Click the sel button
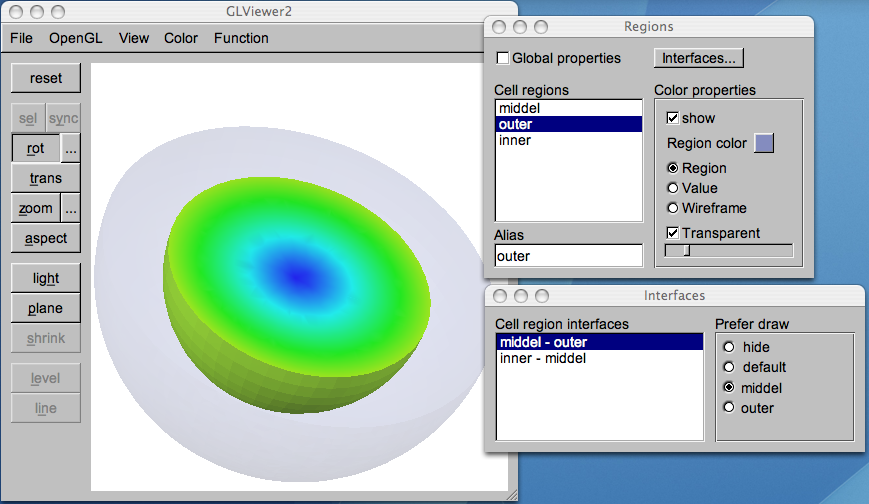 (28, 118)
